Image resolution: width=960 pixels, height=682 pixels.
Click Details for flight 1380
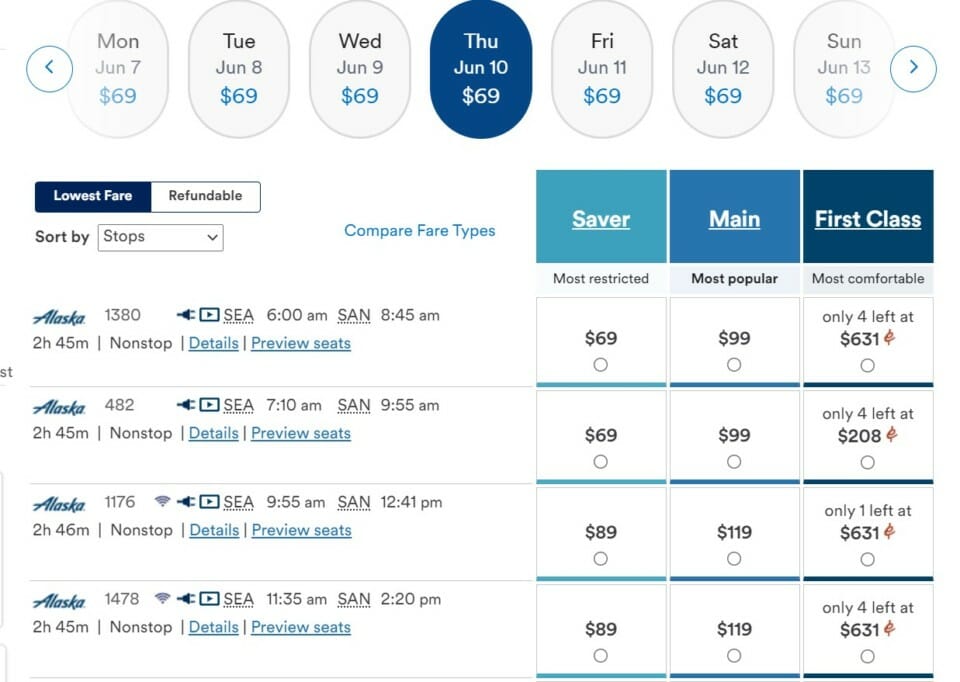tap(214, 343)
